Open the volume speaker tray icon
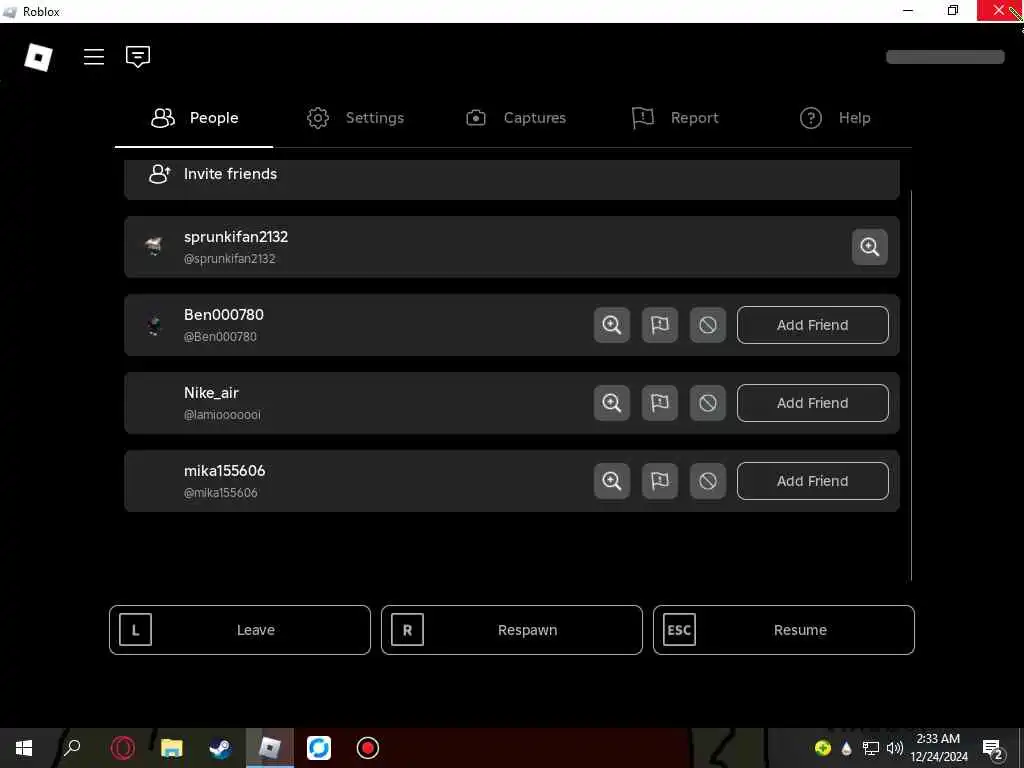The height and width of the screenshot is (768, 1024). (895, 748)
